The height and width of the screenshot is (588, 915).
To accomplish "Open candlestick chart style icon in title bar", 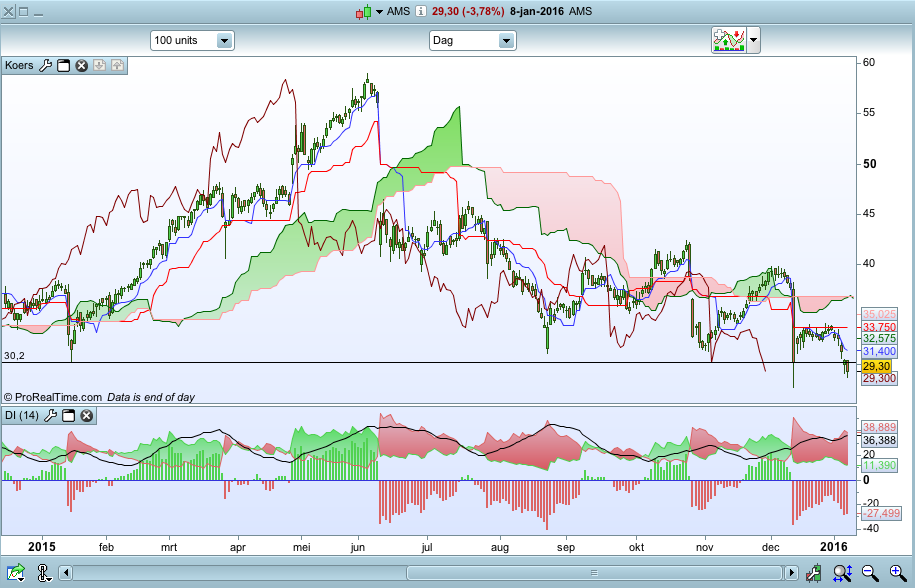I will 363,12.
